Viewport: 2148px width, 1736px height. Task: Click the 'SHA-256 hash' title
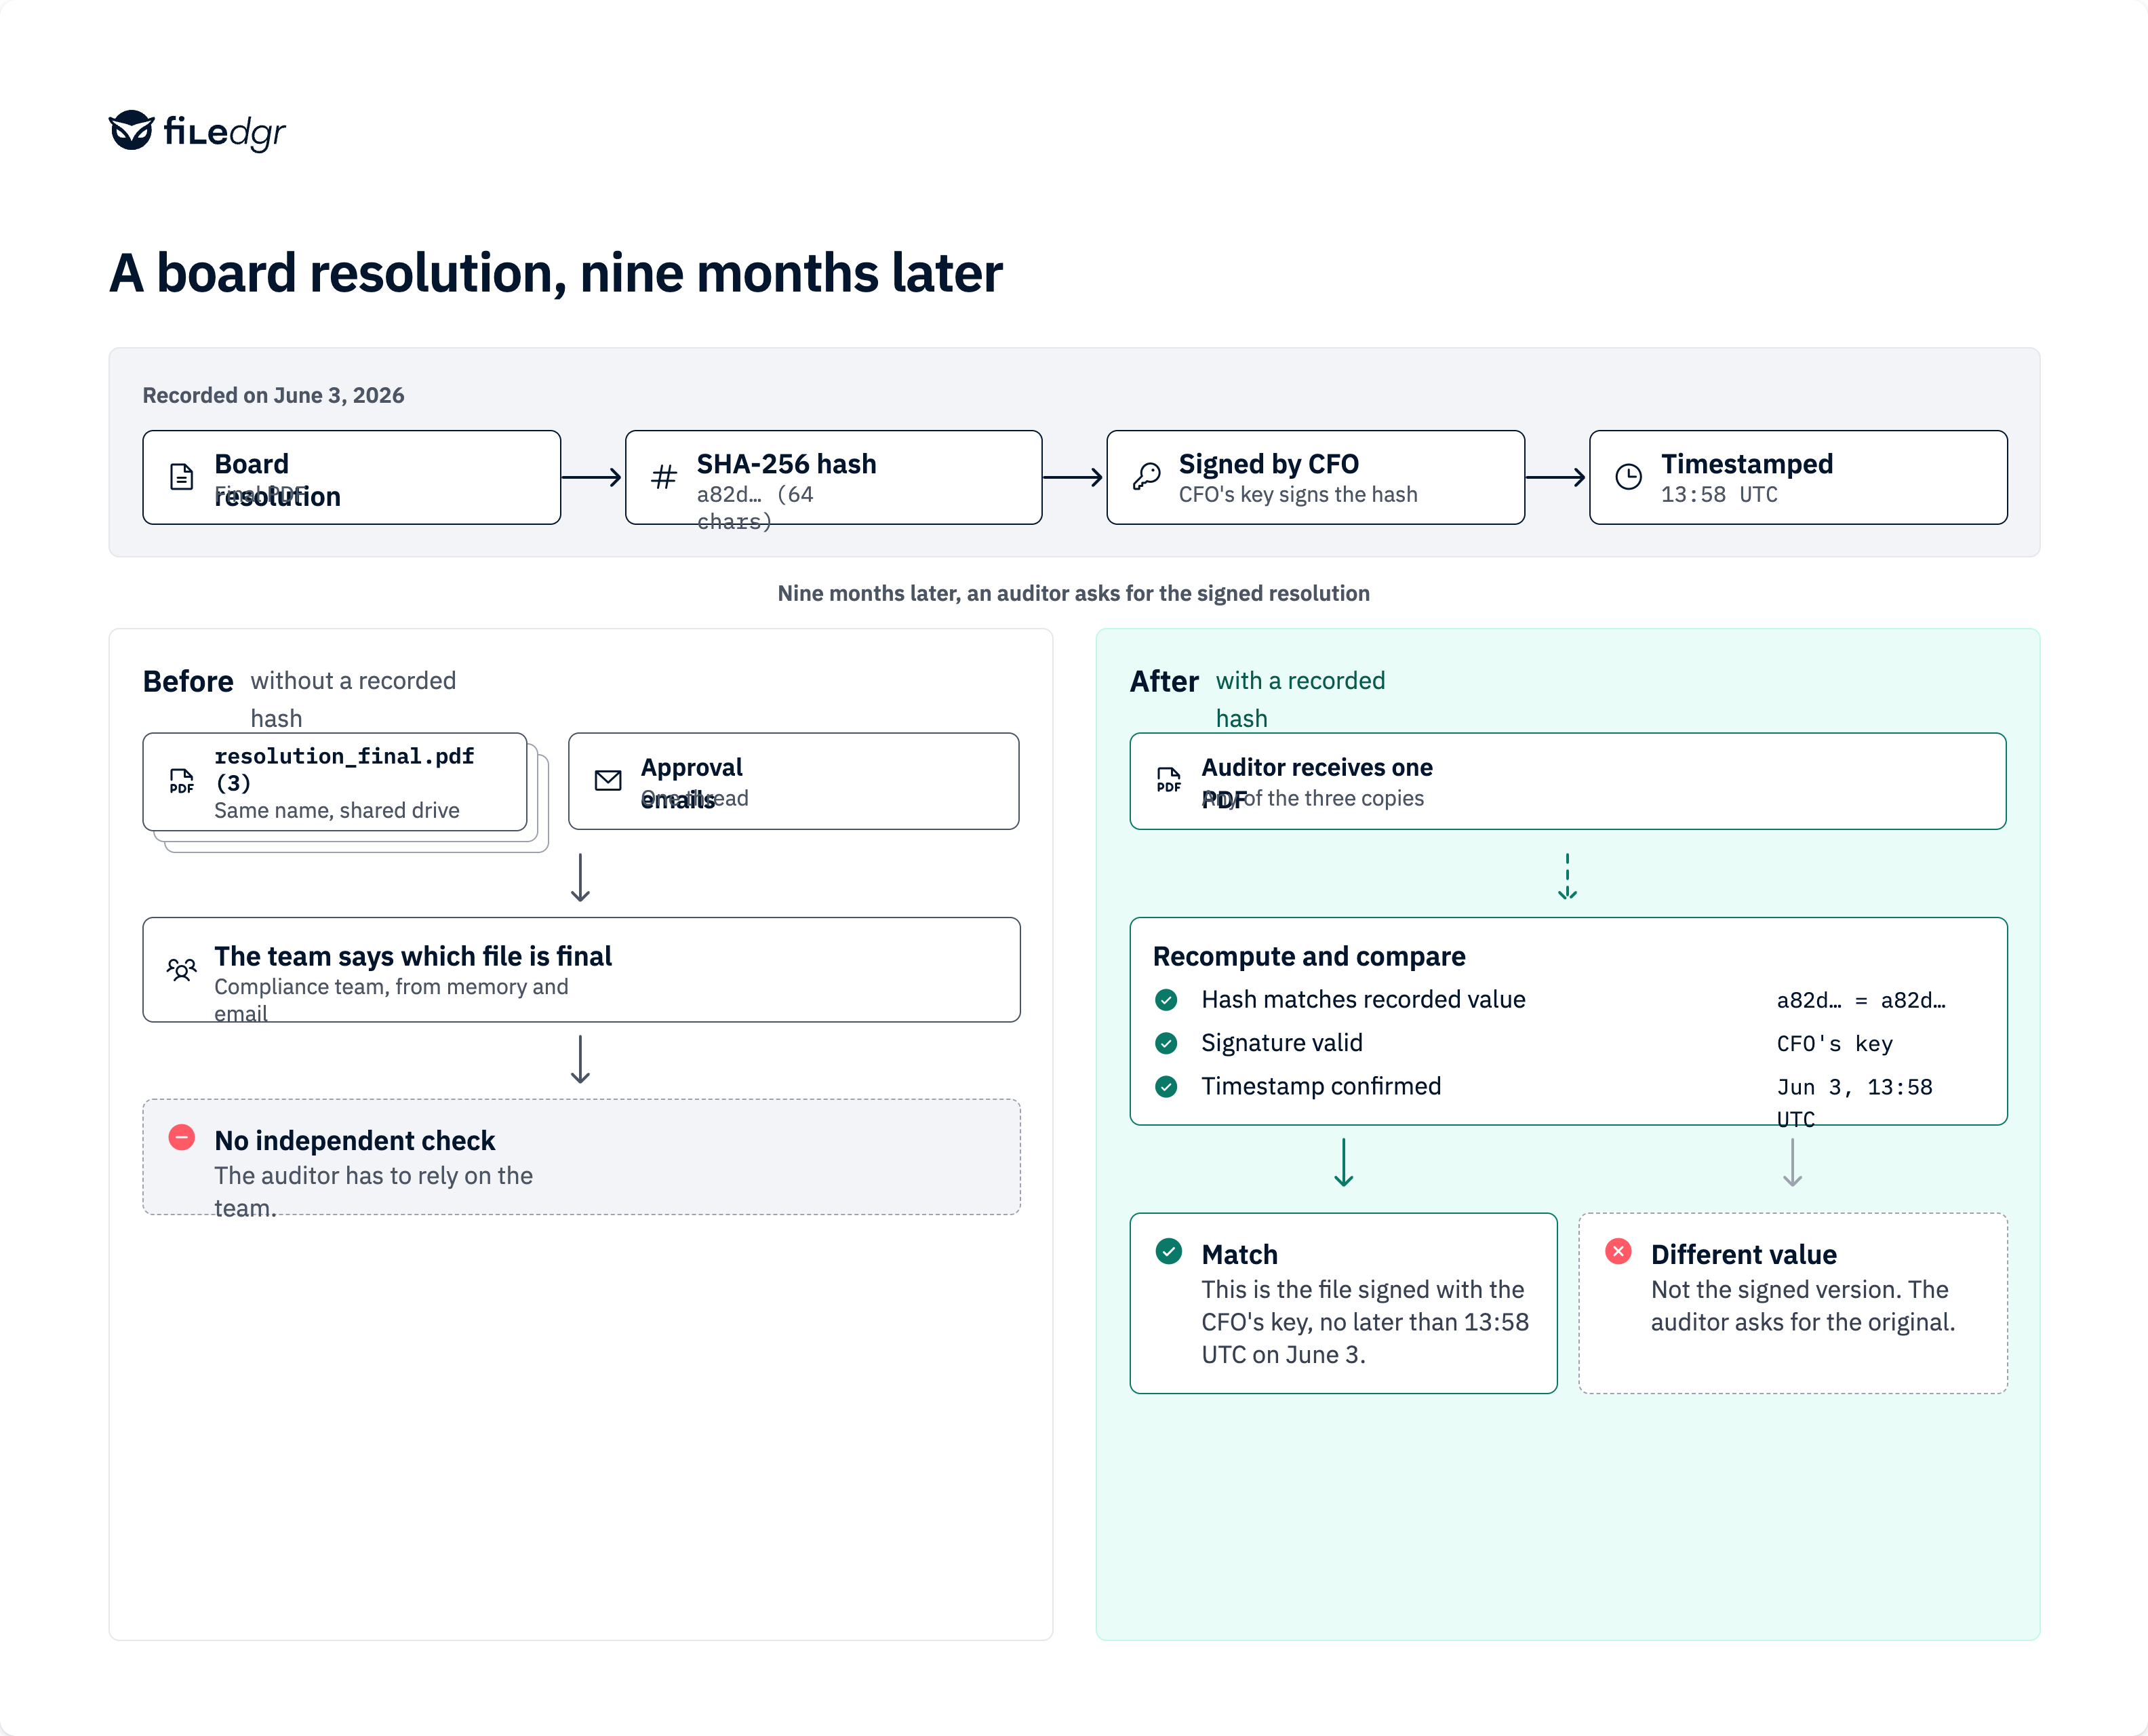(786, 464)
